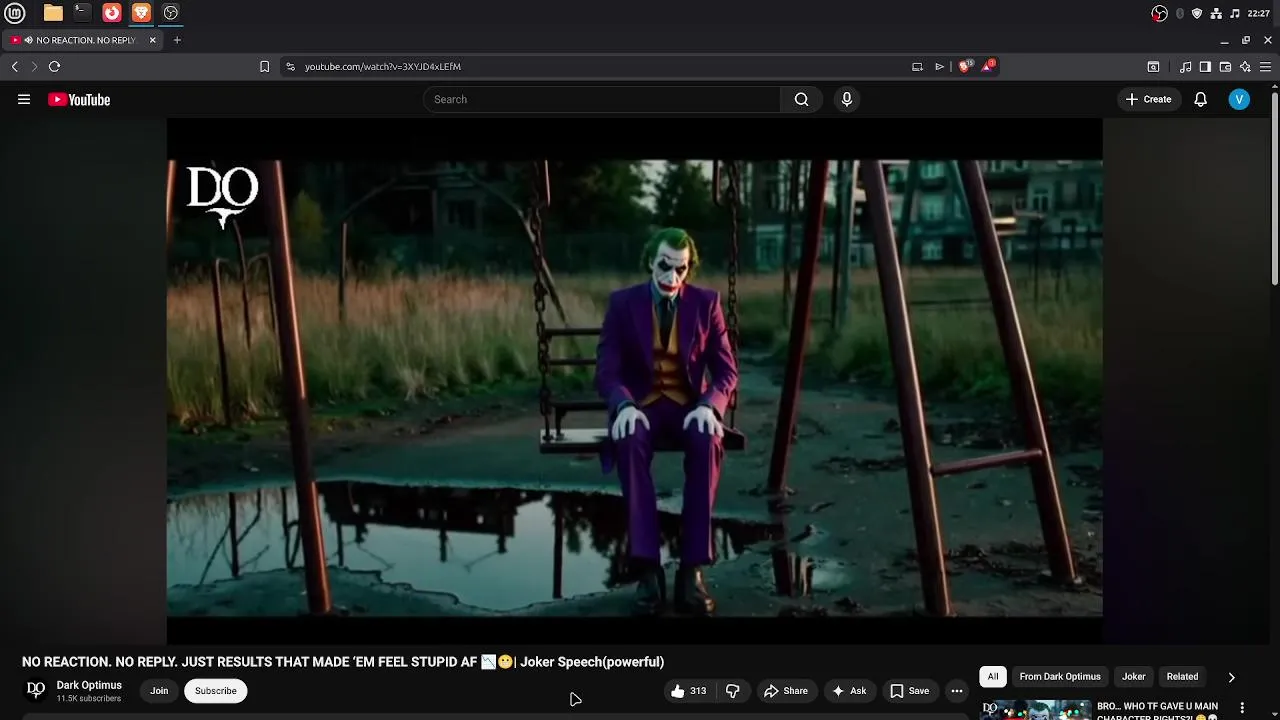Dislike the video with thumbs down

pyautogui.click(x=732, y=690)
